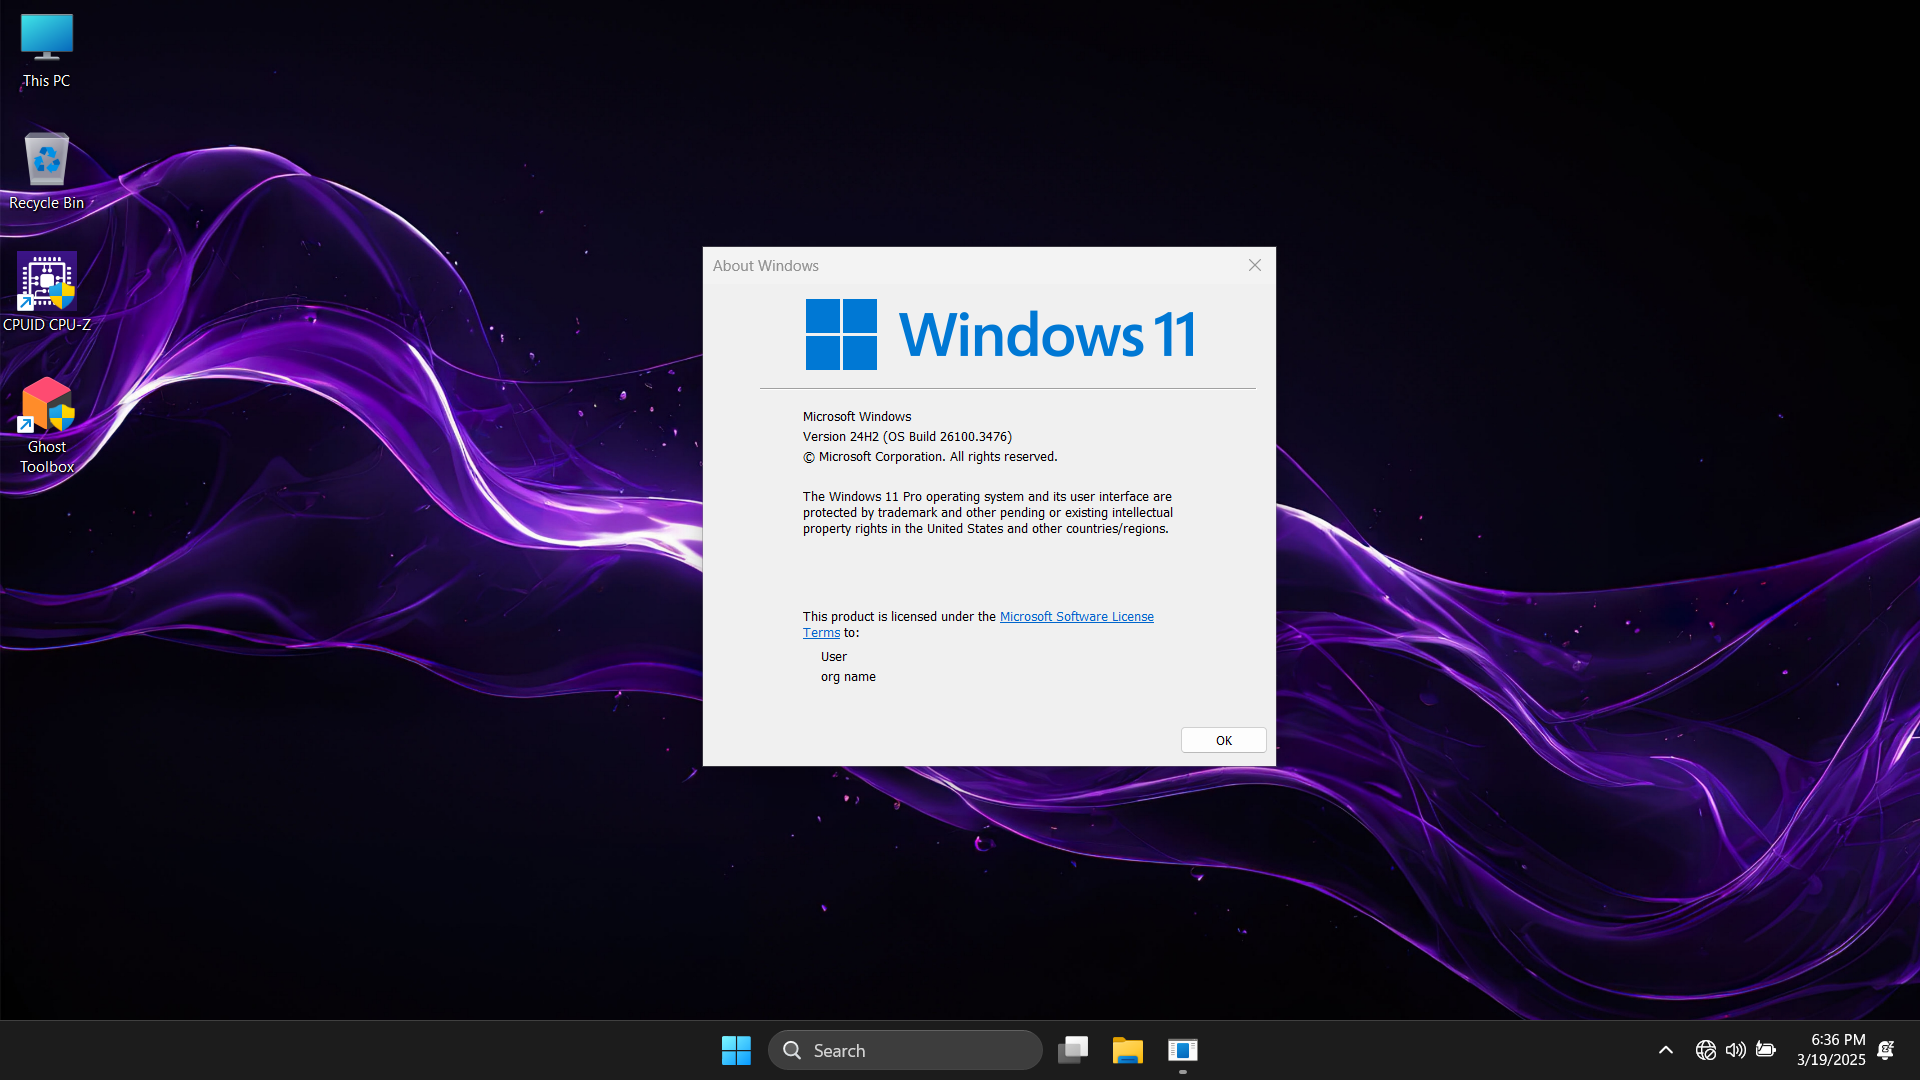
Task: Open the clock and date flyout
Action: pos(1830,1050)
